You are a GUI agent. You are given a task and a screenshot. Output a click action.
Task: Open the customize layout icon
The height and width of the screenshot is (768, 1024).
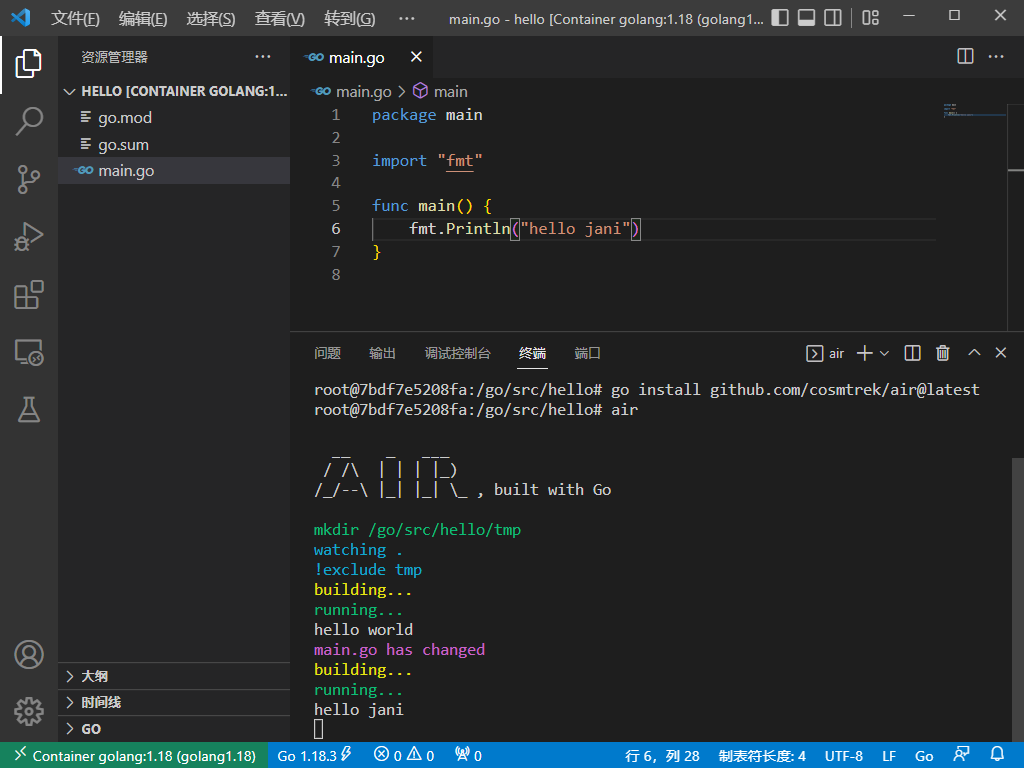871,18
